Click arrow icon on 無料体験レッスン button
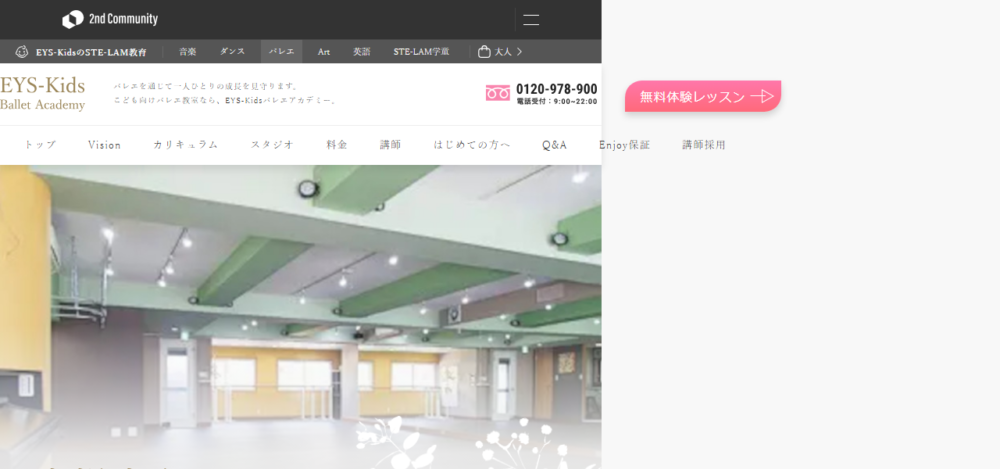The height and width of the screenshot is (469, 1000). pyautogui.click(x=762, y=96)
